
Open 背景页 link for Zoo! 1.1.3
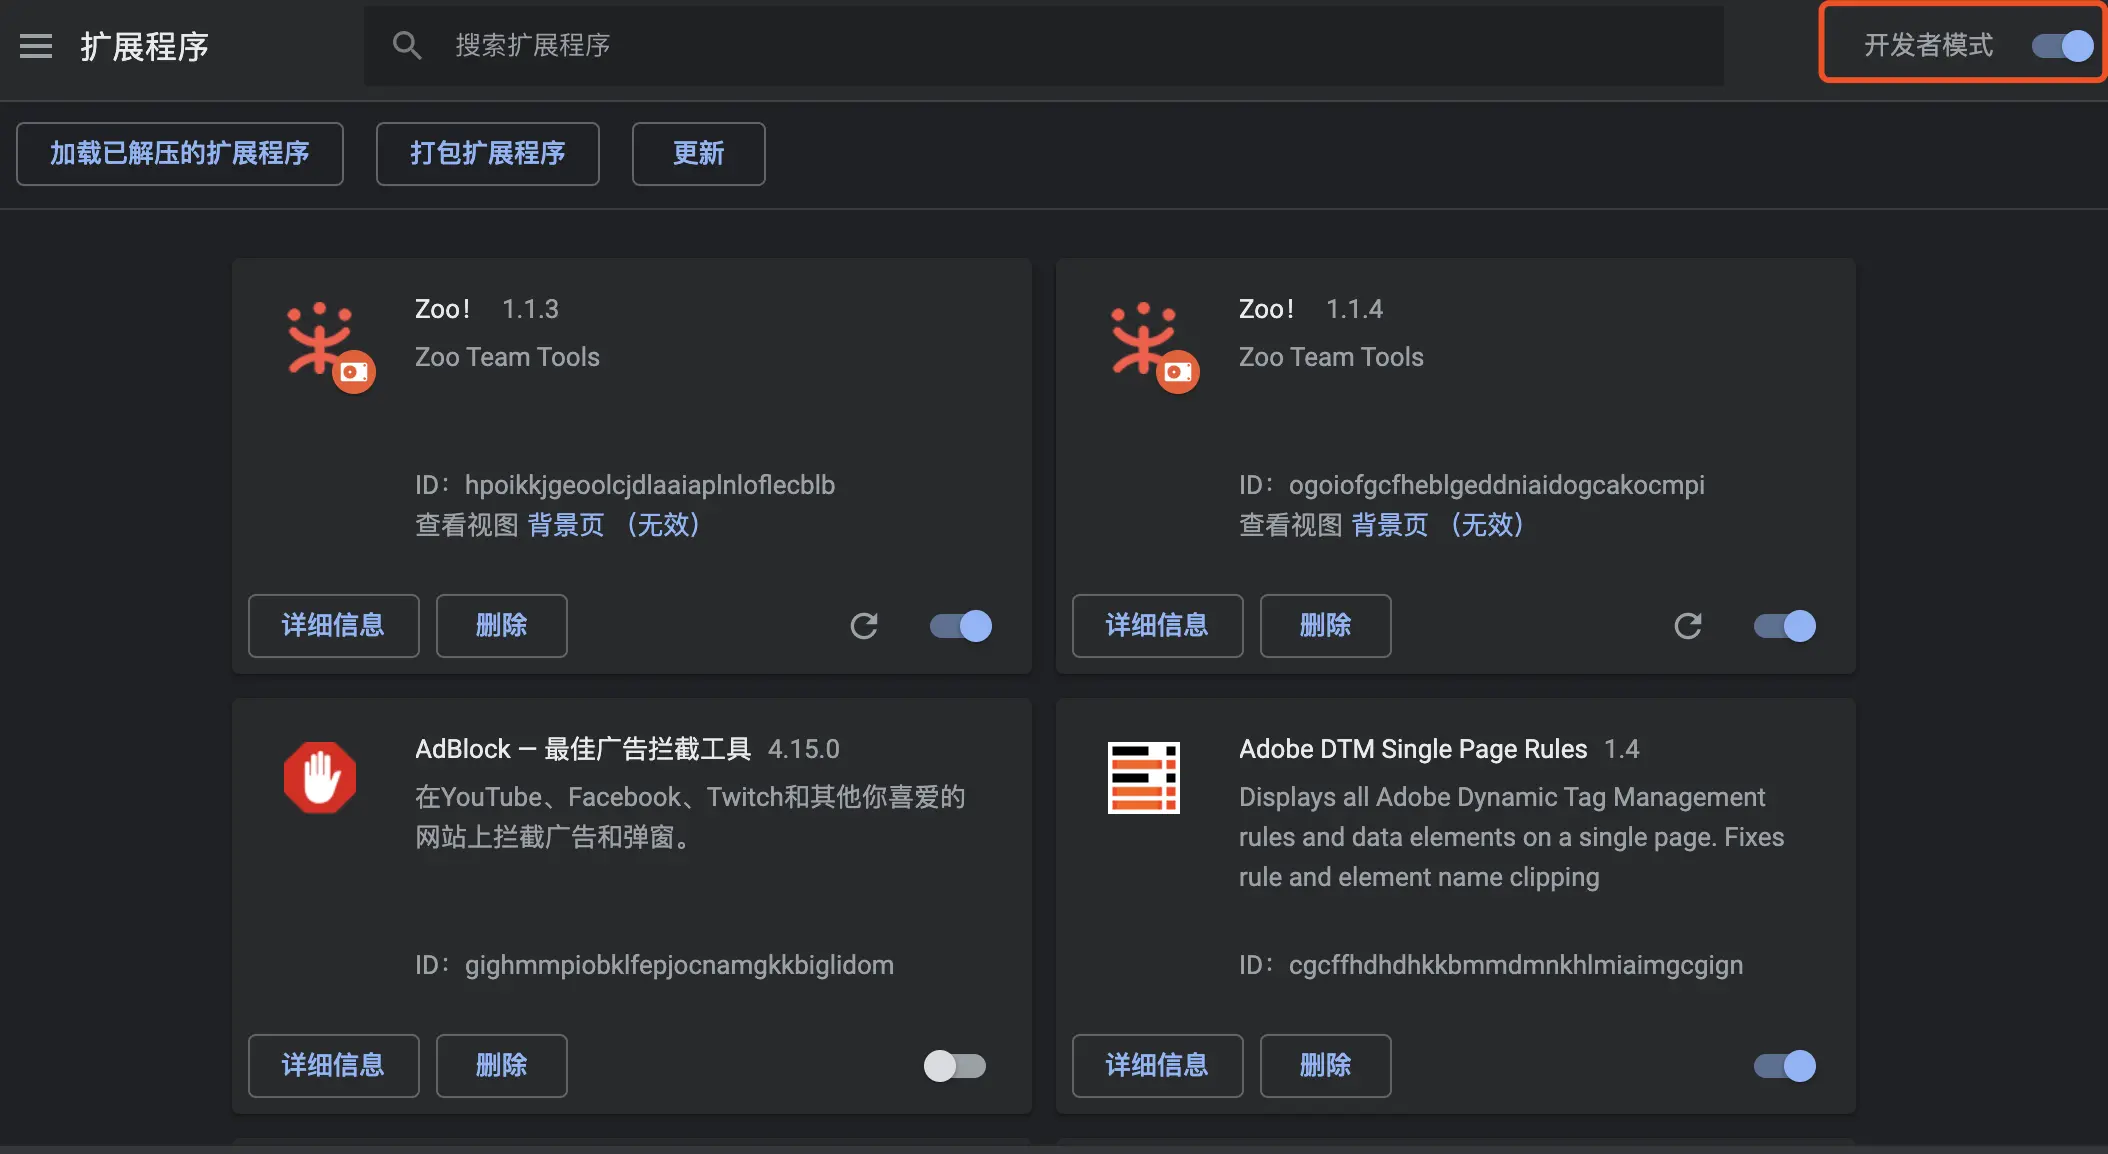point(567,525)
